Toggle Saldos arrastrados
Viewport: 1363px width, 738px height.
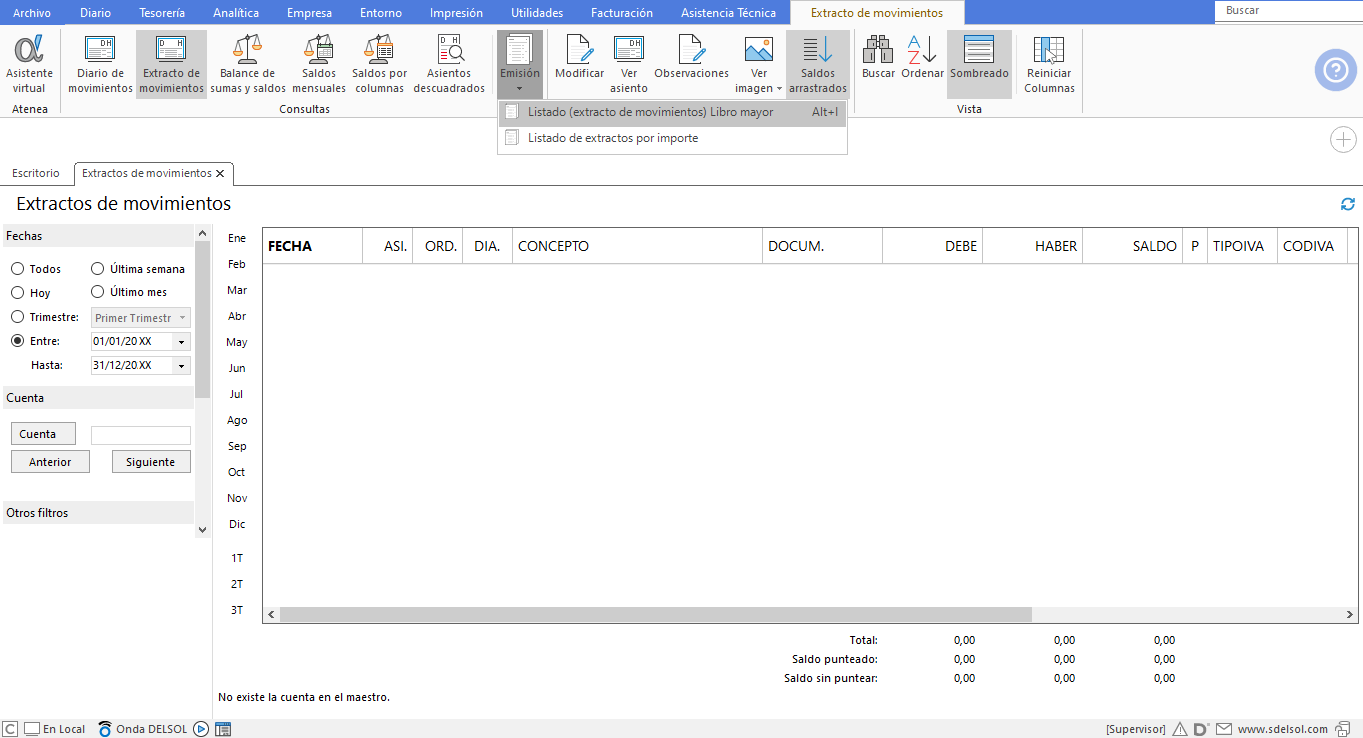pos(818,65)
